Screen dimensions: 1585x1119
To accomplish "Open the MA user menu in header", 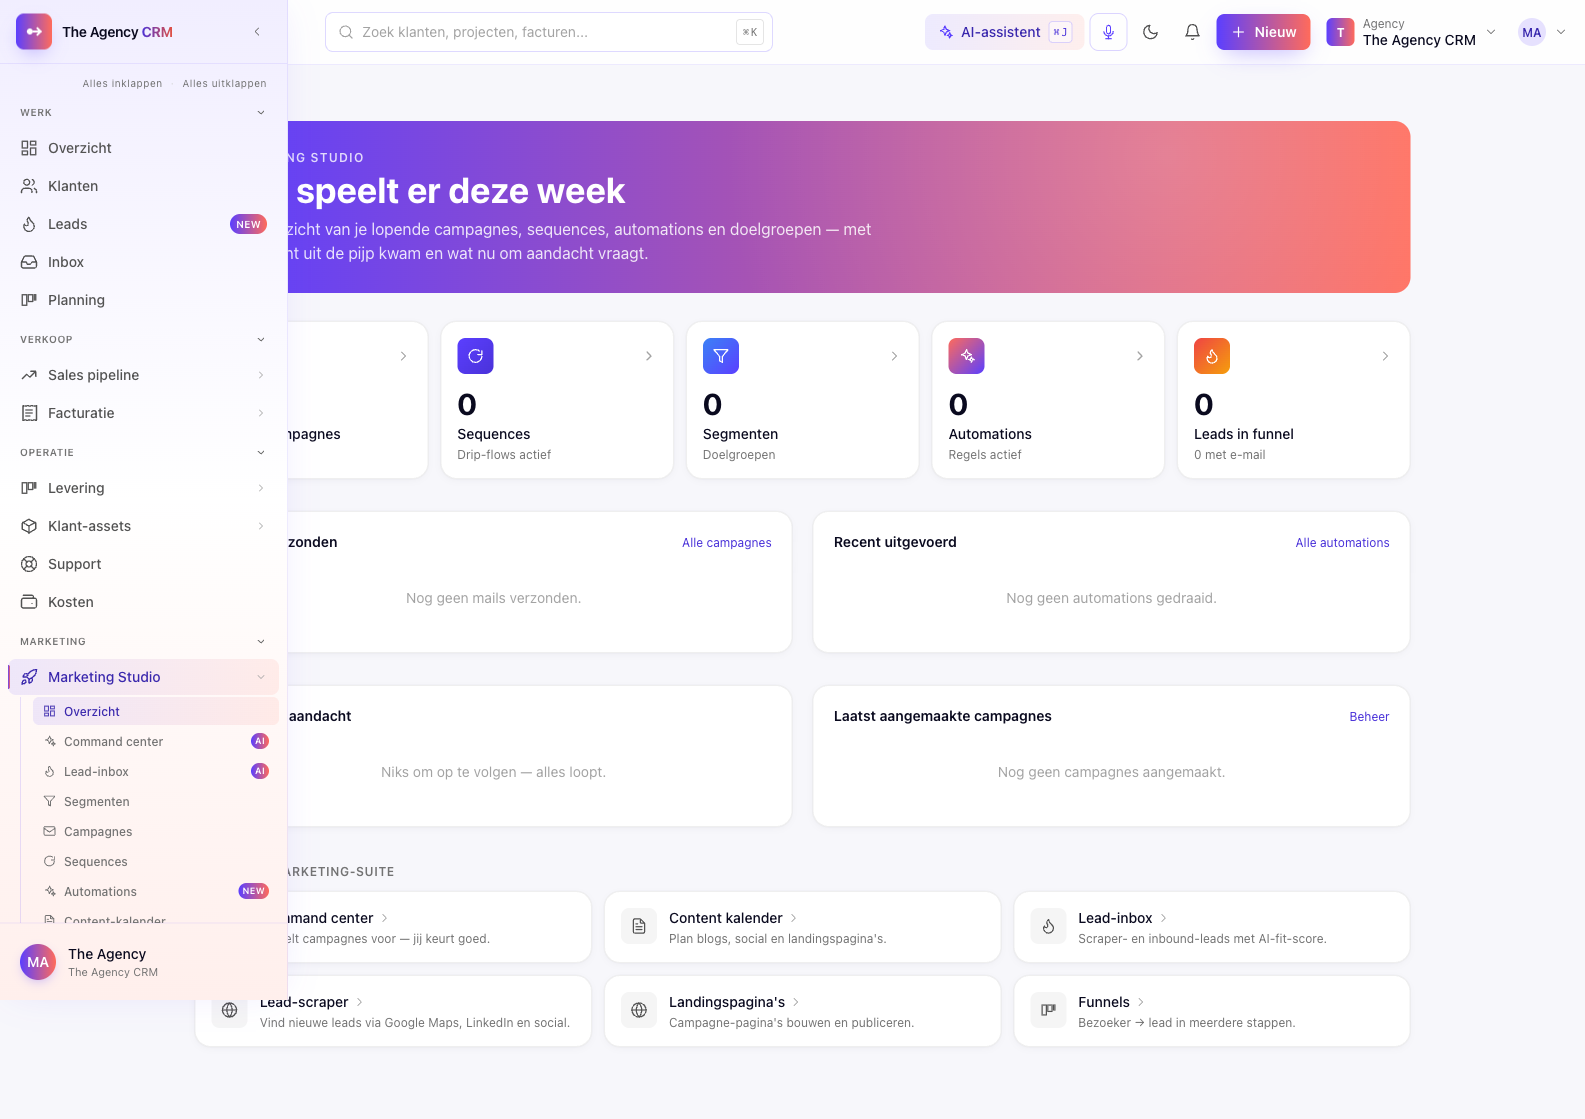I will [1542, 32].
